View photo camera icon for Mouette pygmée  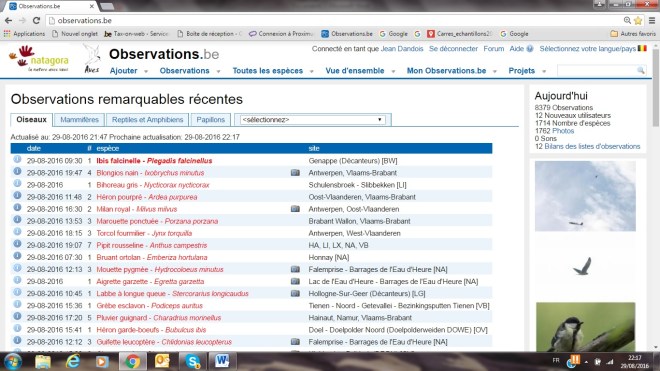click(x=295, y=269)
